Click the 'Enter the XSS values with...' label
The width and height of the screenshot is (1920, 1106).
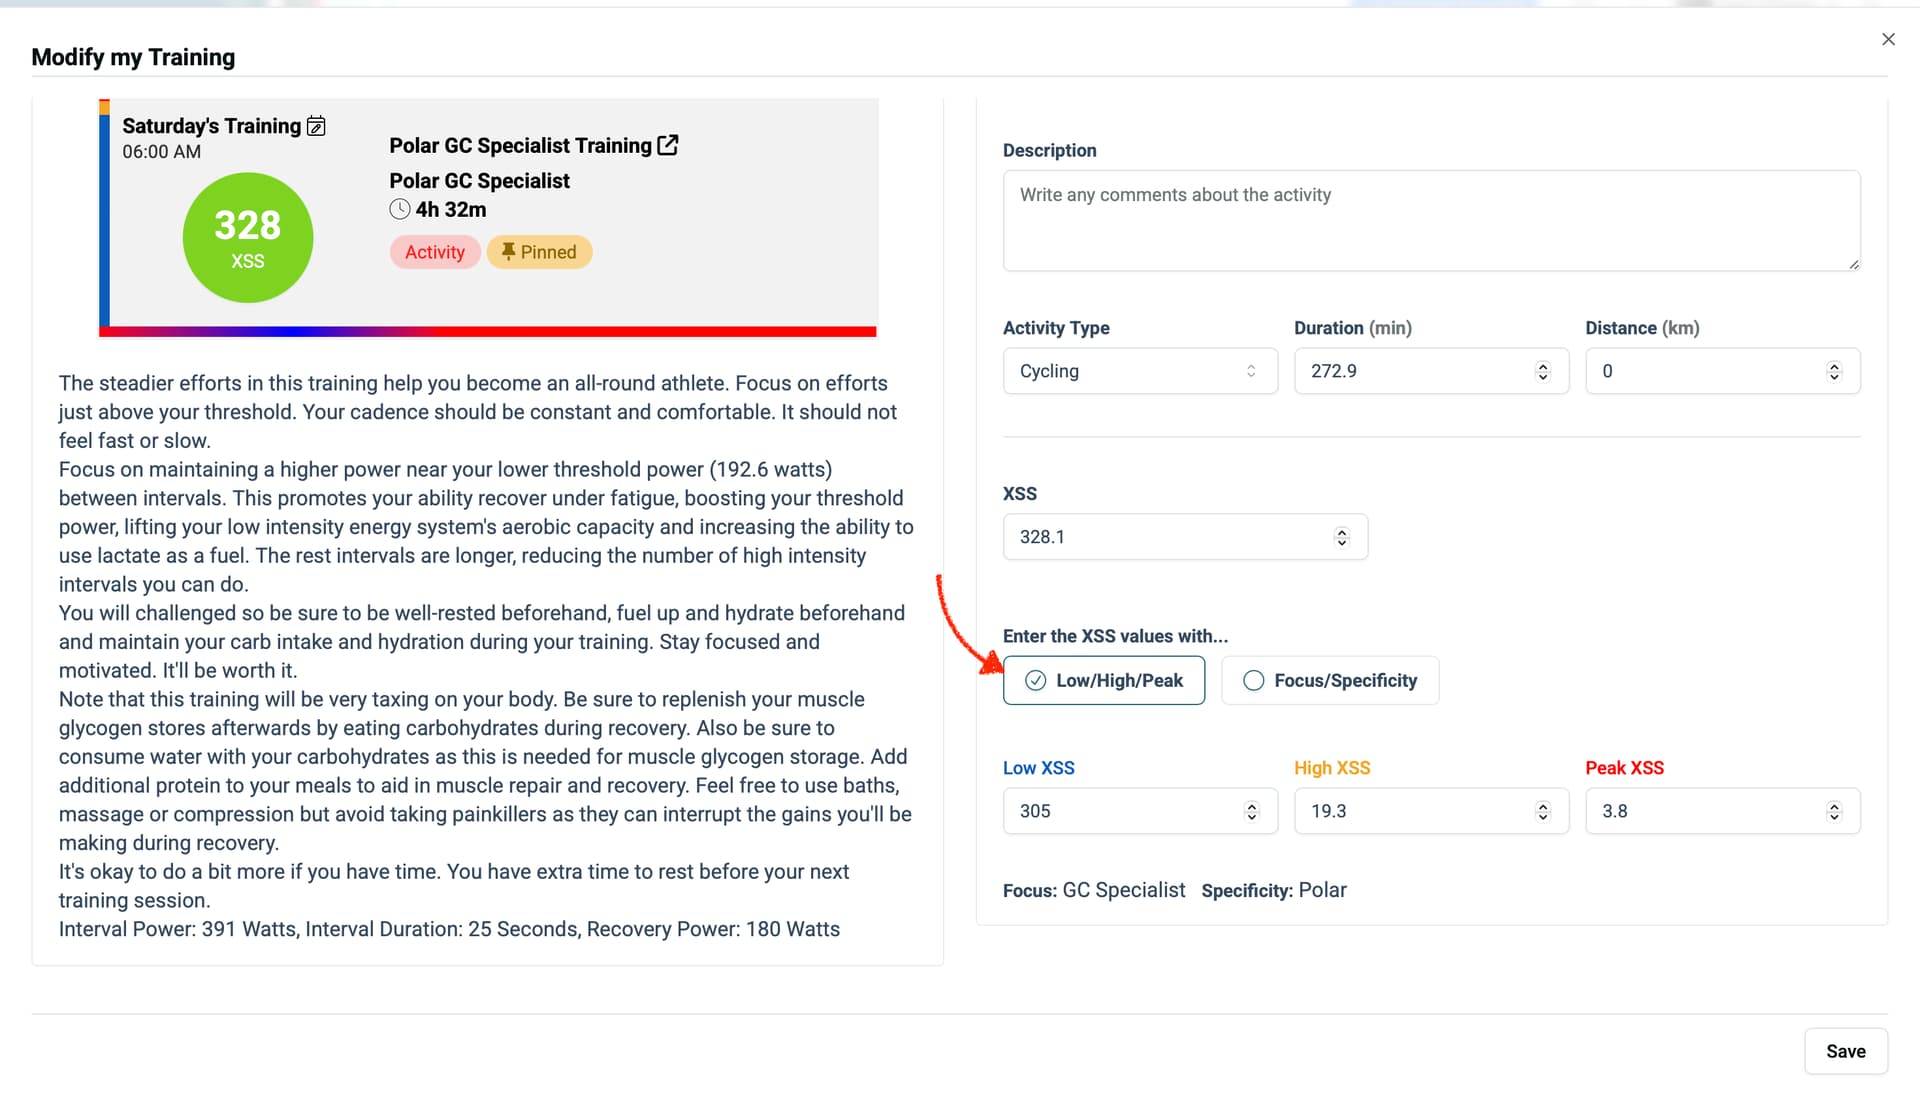coord(1115,636)
